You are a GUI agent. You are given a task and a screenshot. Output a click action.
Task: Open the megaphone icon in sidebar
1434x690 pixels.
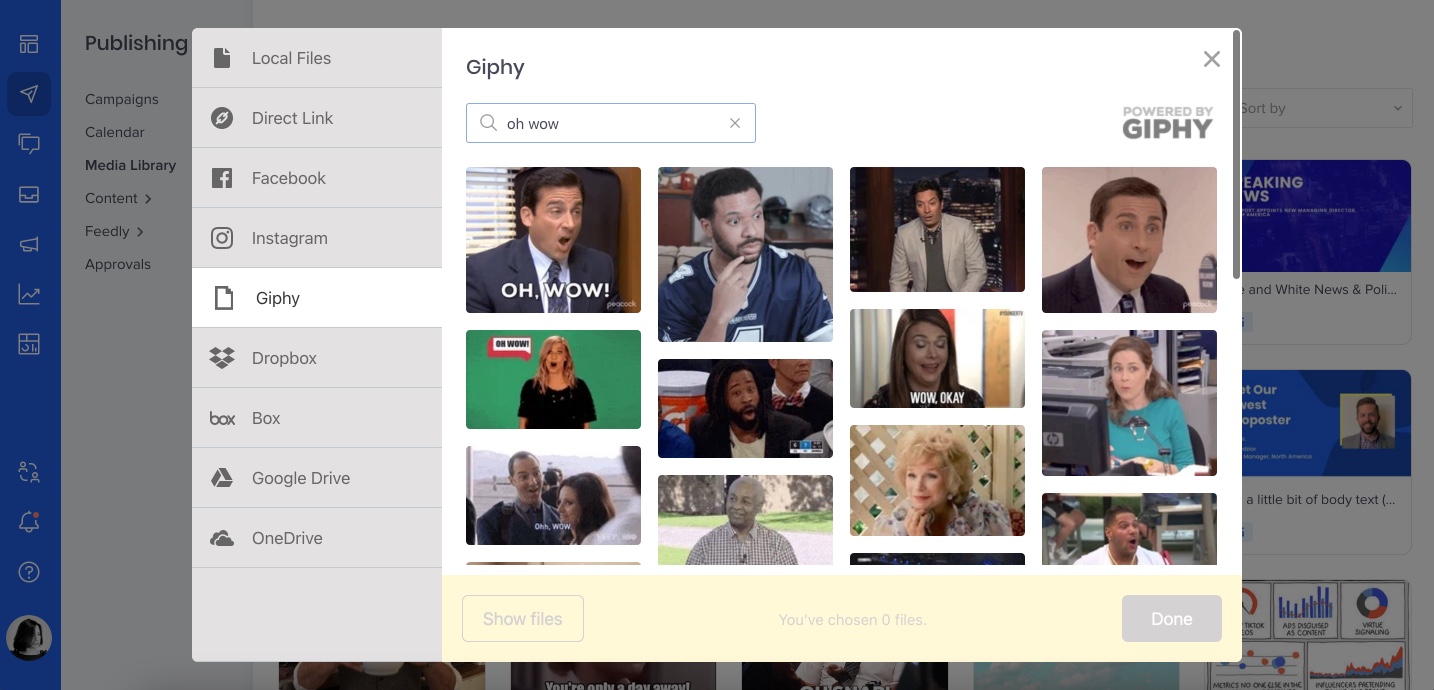pos(29,244)
